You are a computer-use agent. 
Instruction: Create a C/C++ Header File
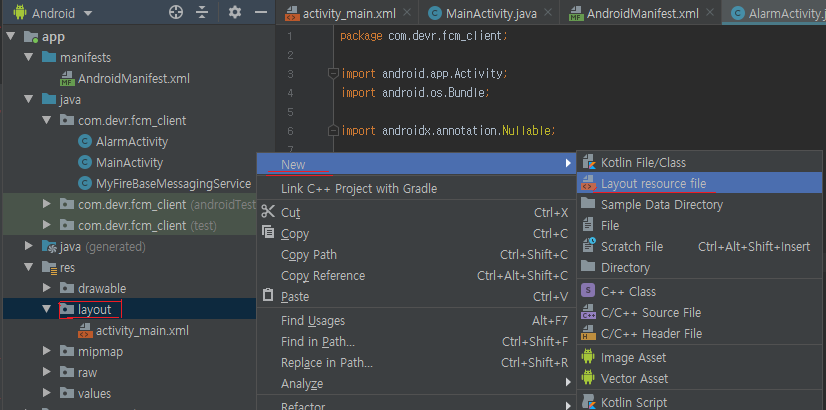point(700,334)
